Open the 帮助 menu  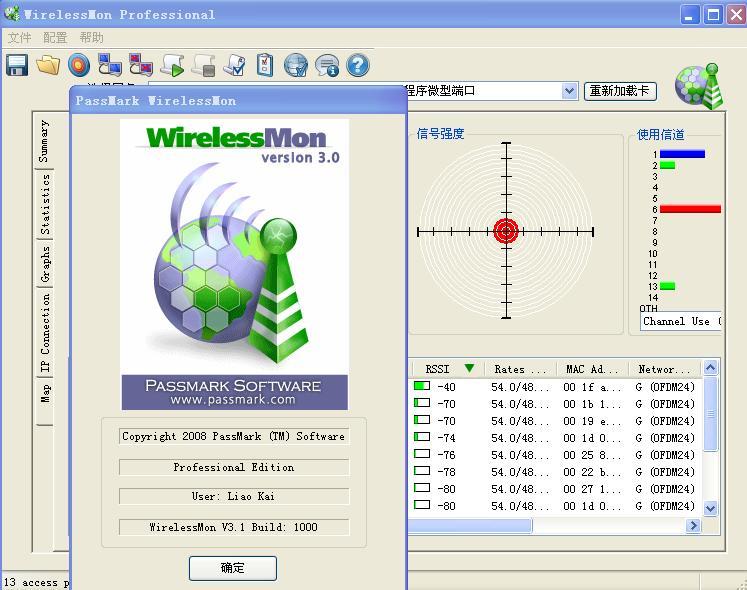pos(91,38)
